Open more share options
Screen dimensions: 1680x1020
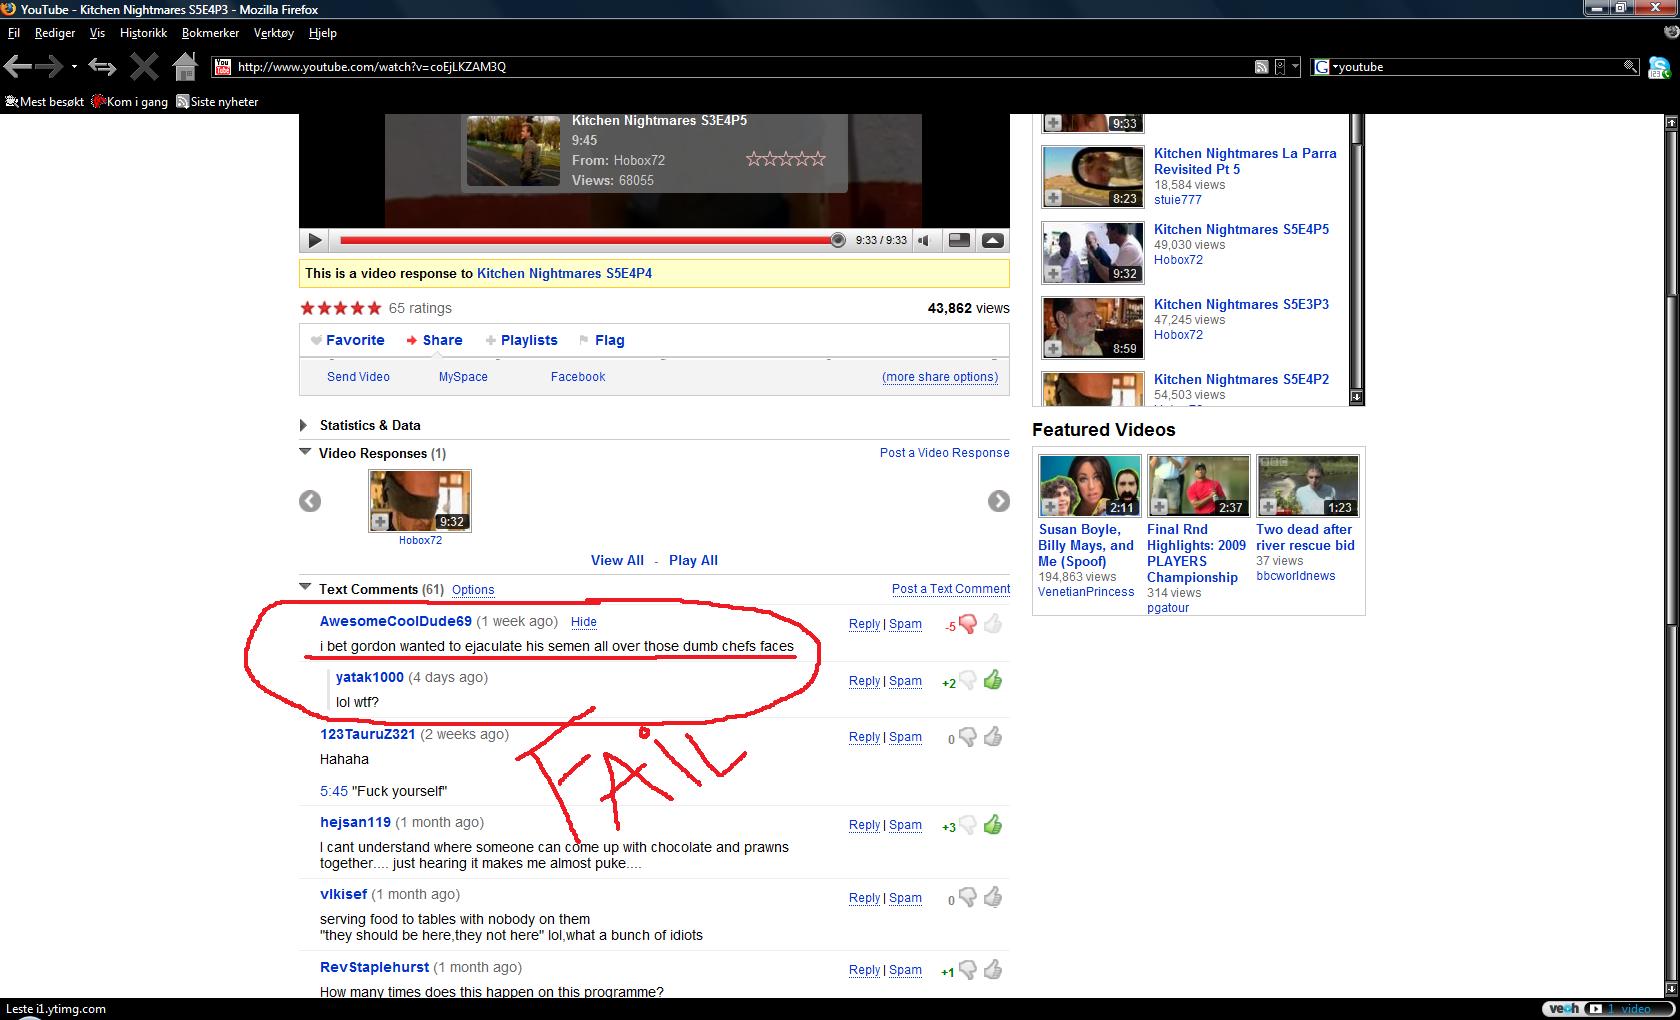(x=940, y=377)
